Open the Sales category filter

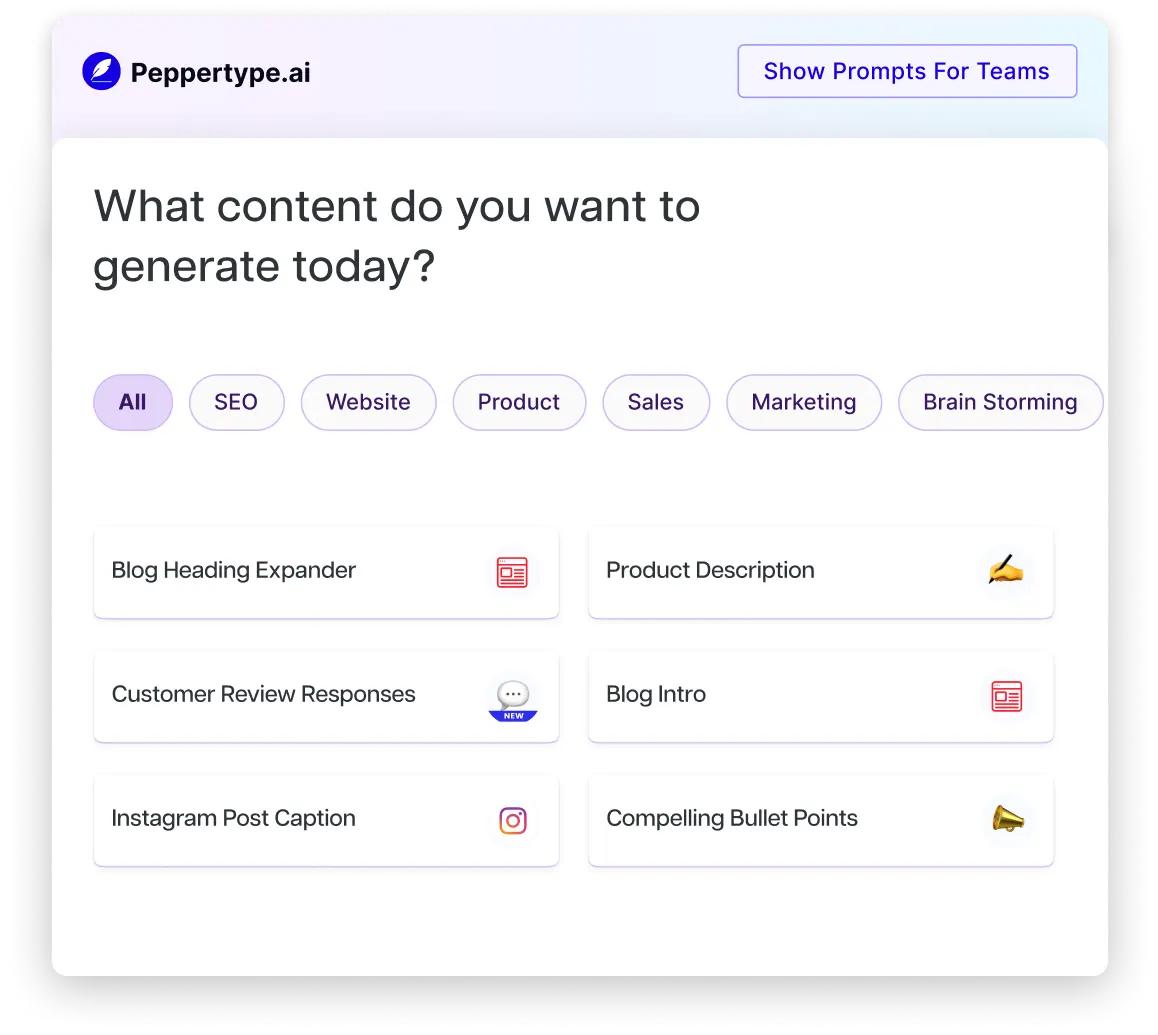click(x=655, y=402)
